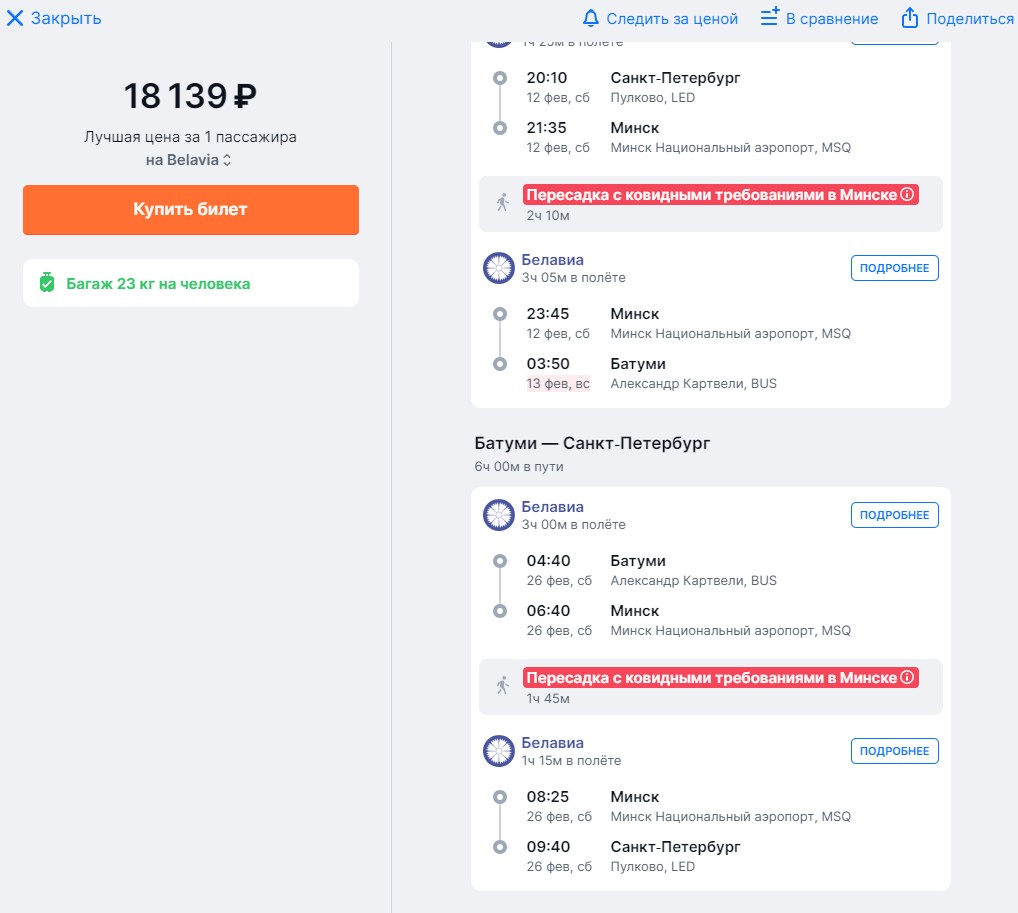This screenshot has width=1018, height=913.
Task: Open Подробнее for the 23:45 Minsk departure
Action: pyautogui.click(x=894, y=268)
